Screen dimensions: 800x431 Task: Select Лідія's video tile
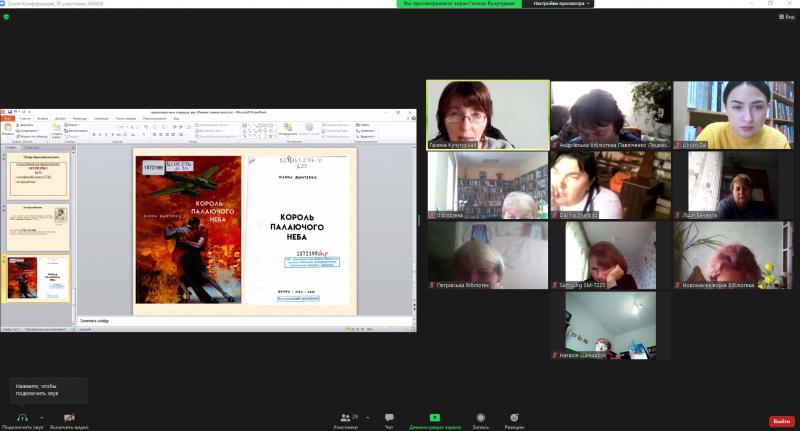point(734,185)
